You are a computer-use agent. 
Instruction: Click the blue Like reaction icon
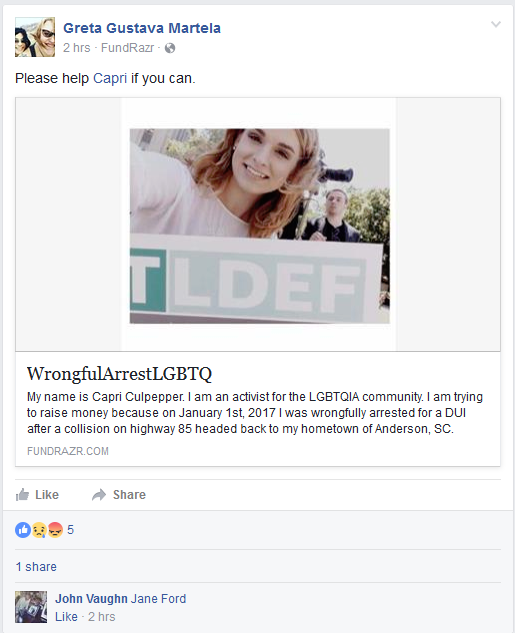click(23, 530)
